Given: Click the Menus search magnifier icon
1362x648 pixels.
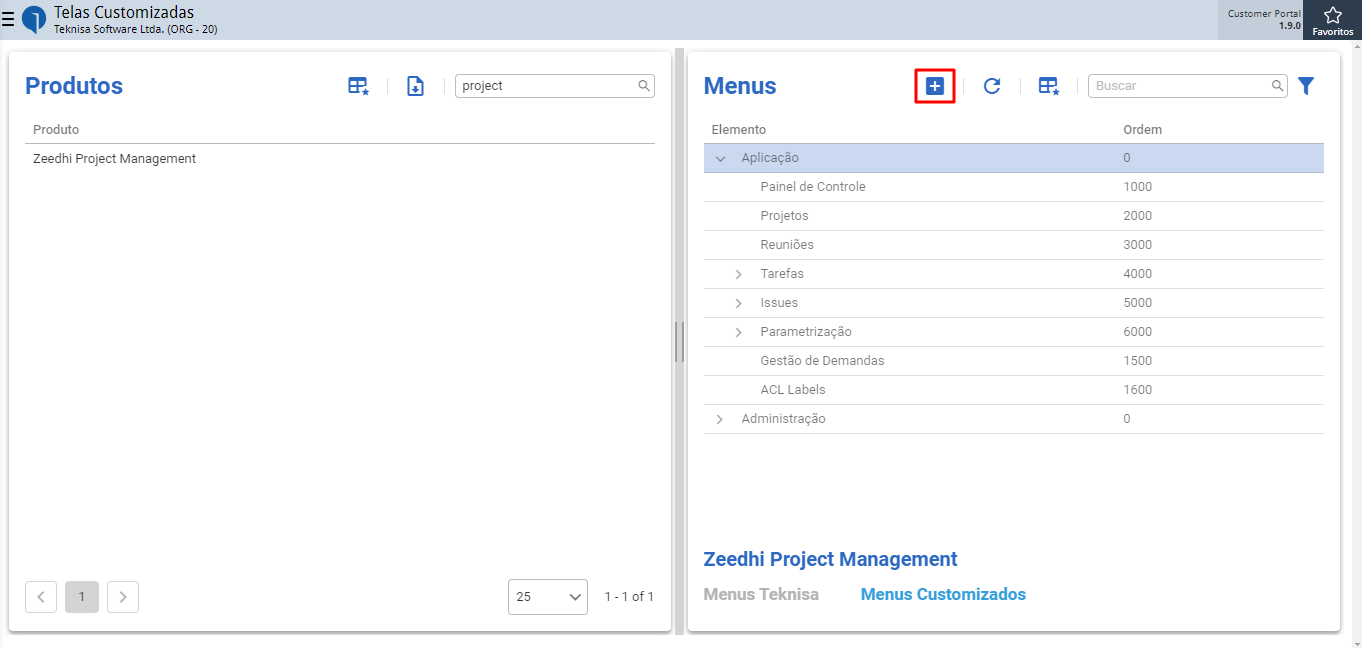Looking at the screenshot, I should click(x=1278, y=86).
